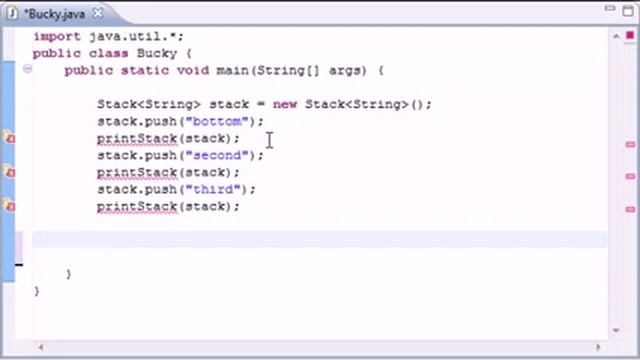Click the string "third" in the push call

click(x=213, y=189)
